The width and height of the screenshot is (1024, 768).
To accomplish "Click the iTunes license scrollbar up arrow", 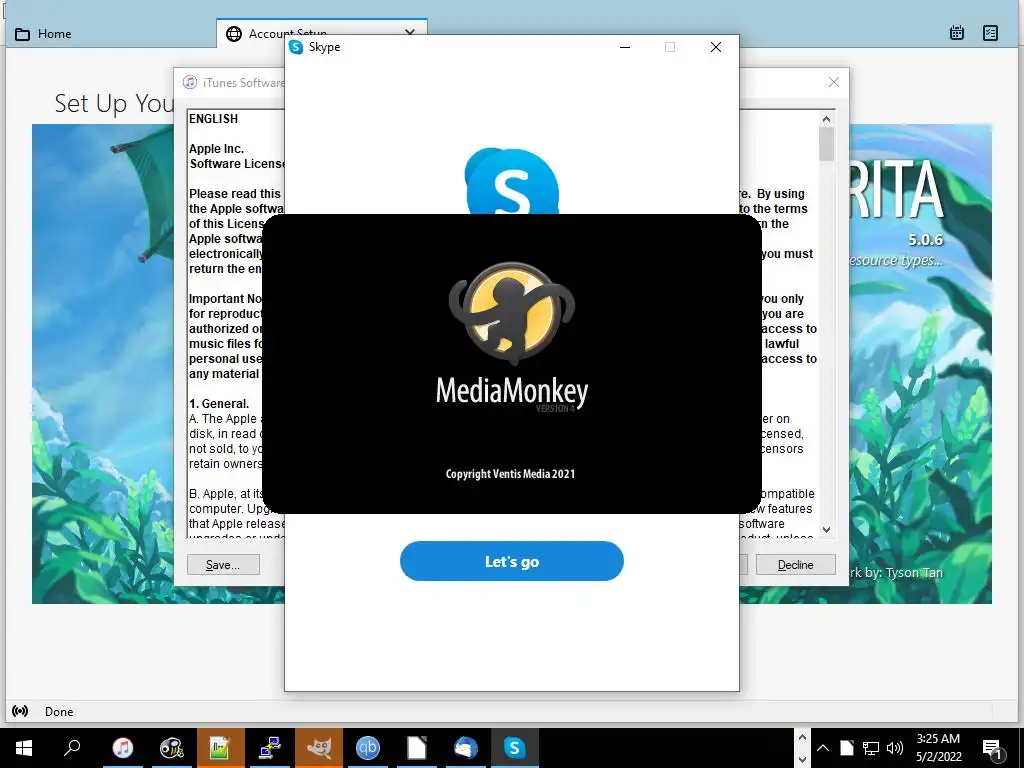I will (826, 119).
